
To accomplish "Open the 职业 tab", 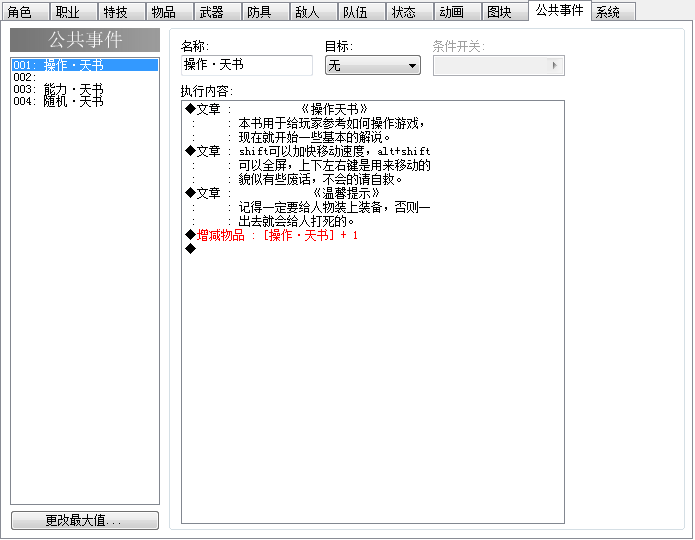I will [x=74, y=12].
